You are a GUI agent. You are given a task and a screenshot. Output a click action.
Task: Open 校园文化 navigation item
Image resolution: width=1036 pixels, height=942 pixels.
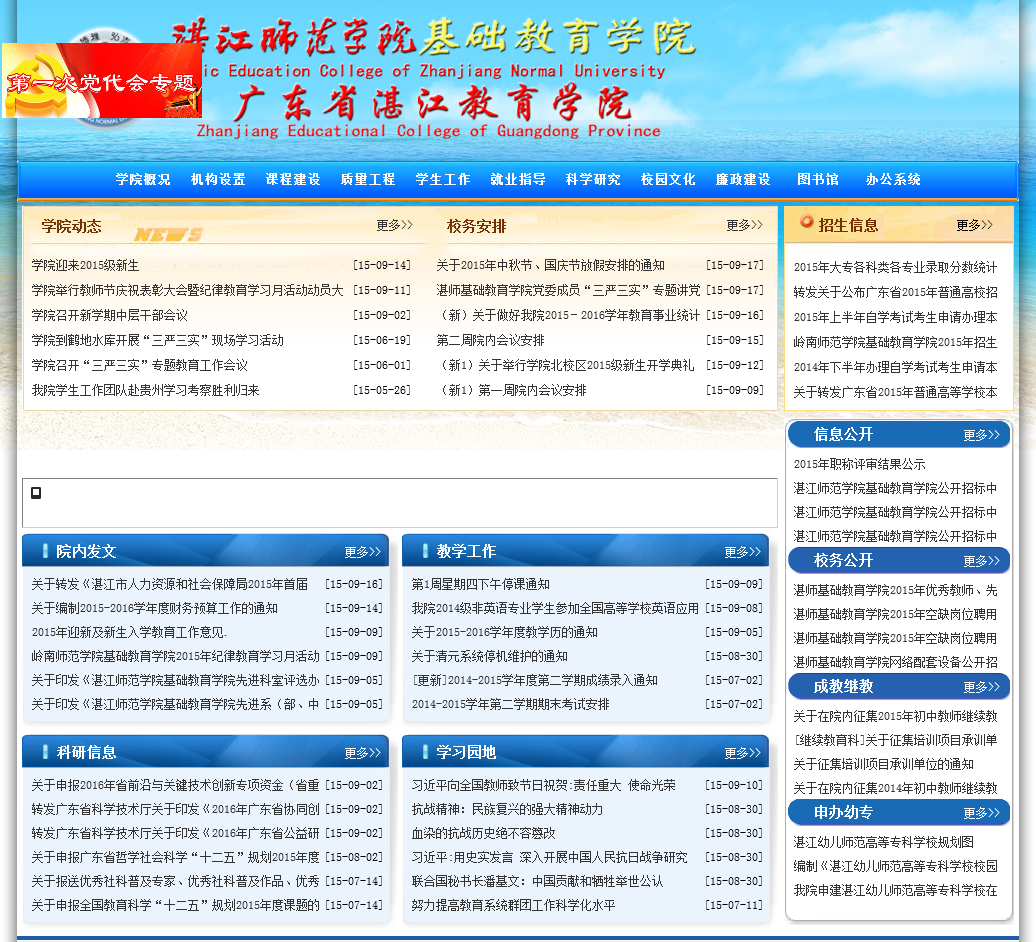[x=668, y=179]
